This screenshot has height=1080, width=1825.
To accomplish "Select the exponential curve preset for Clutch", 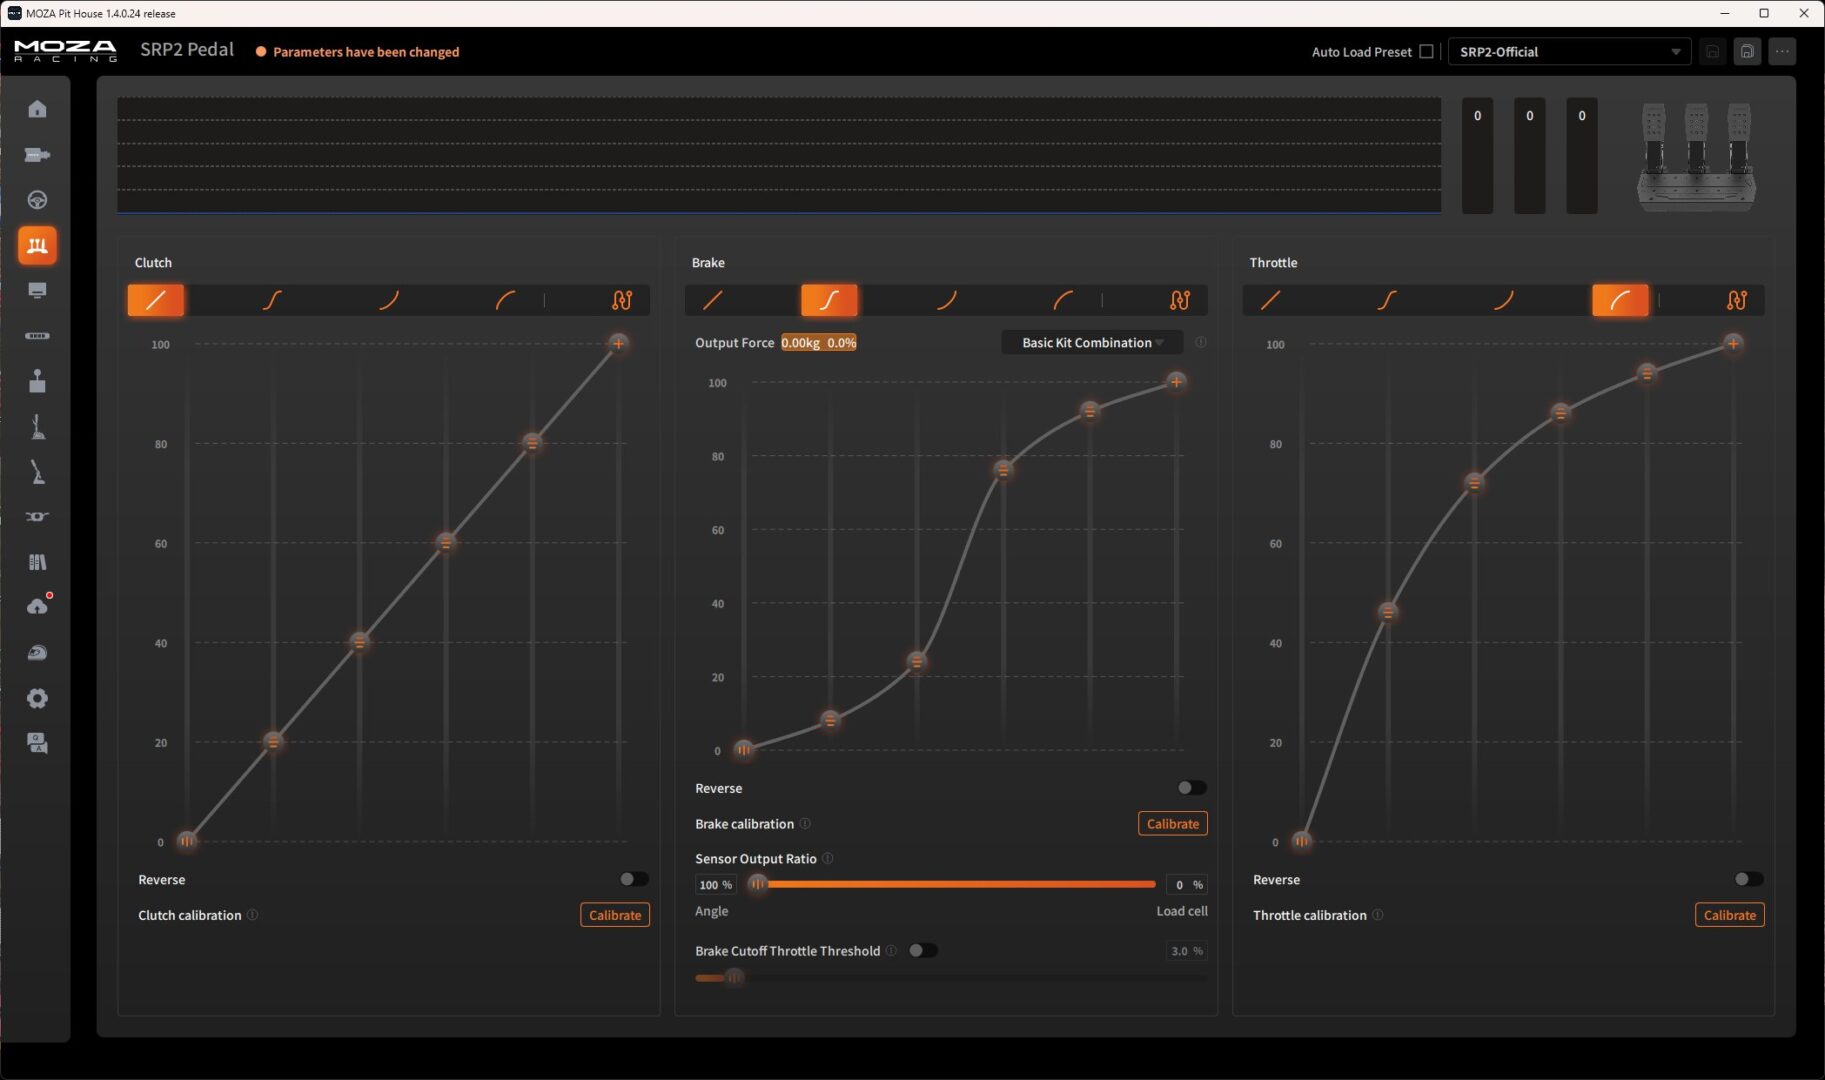I will pyautogui.click(x=389, y=300).
